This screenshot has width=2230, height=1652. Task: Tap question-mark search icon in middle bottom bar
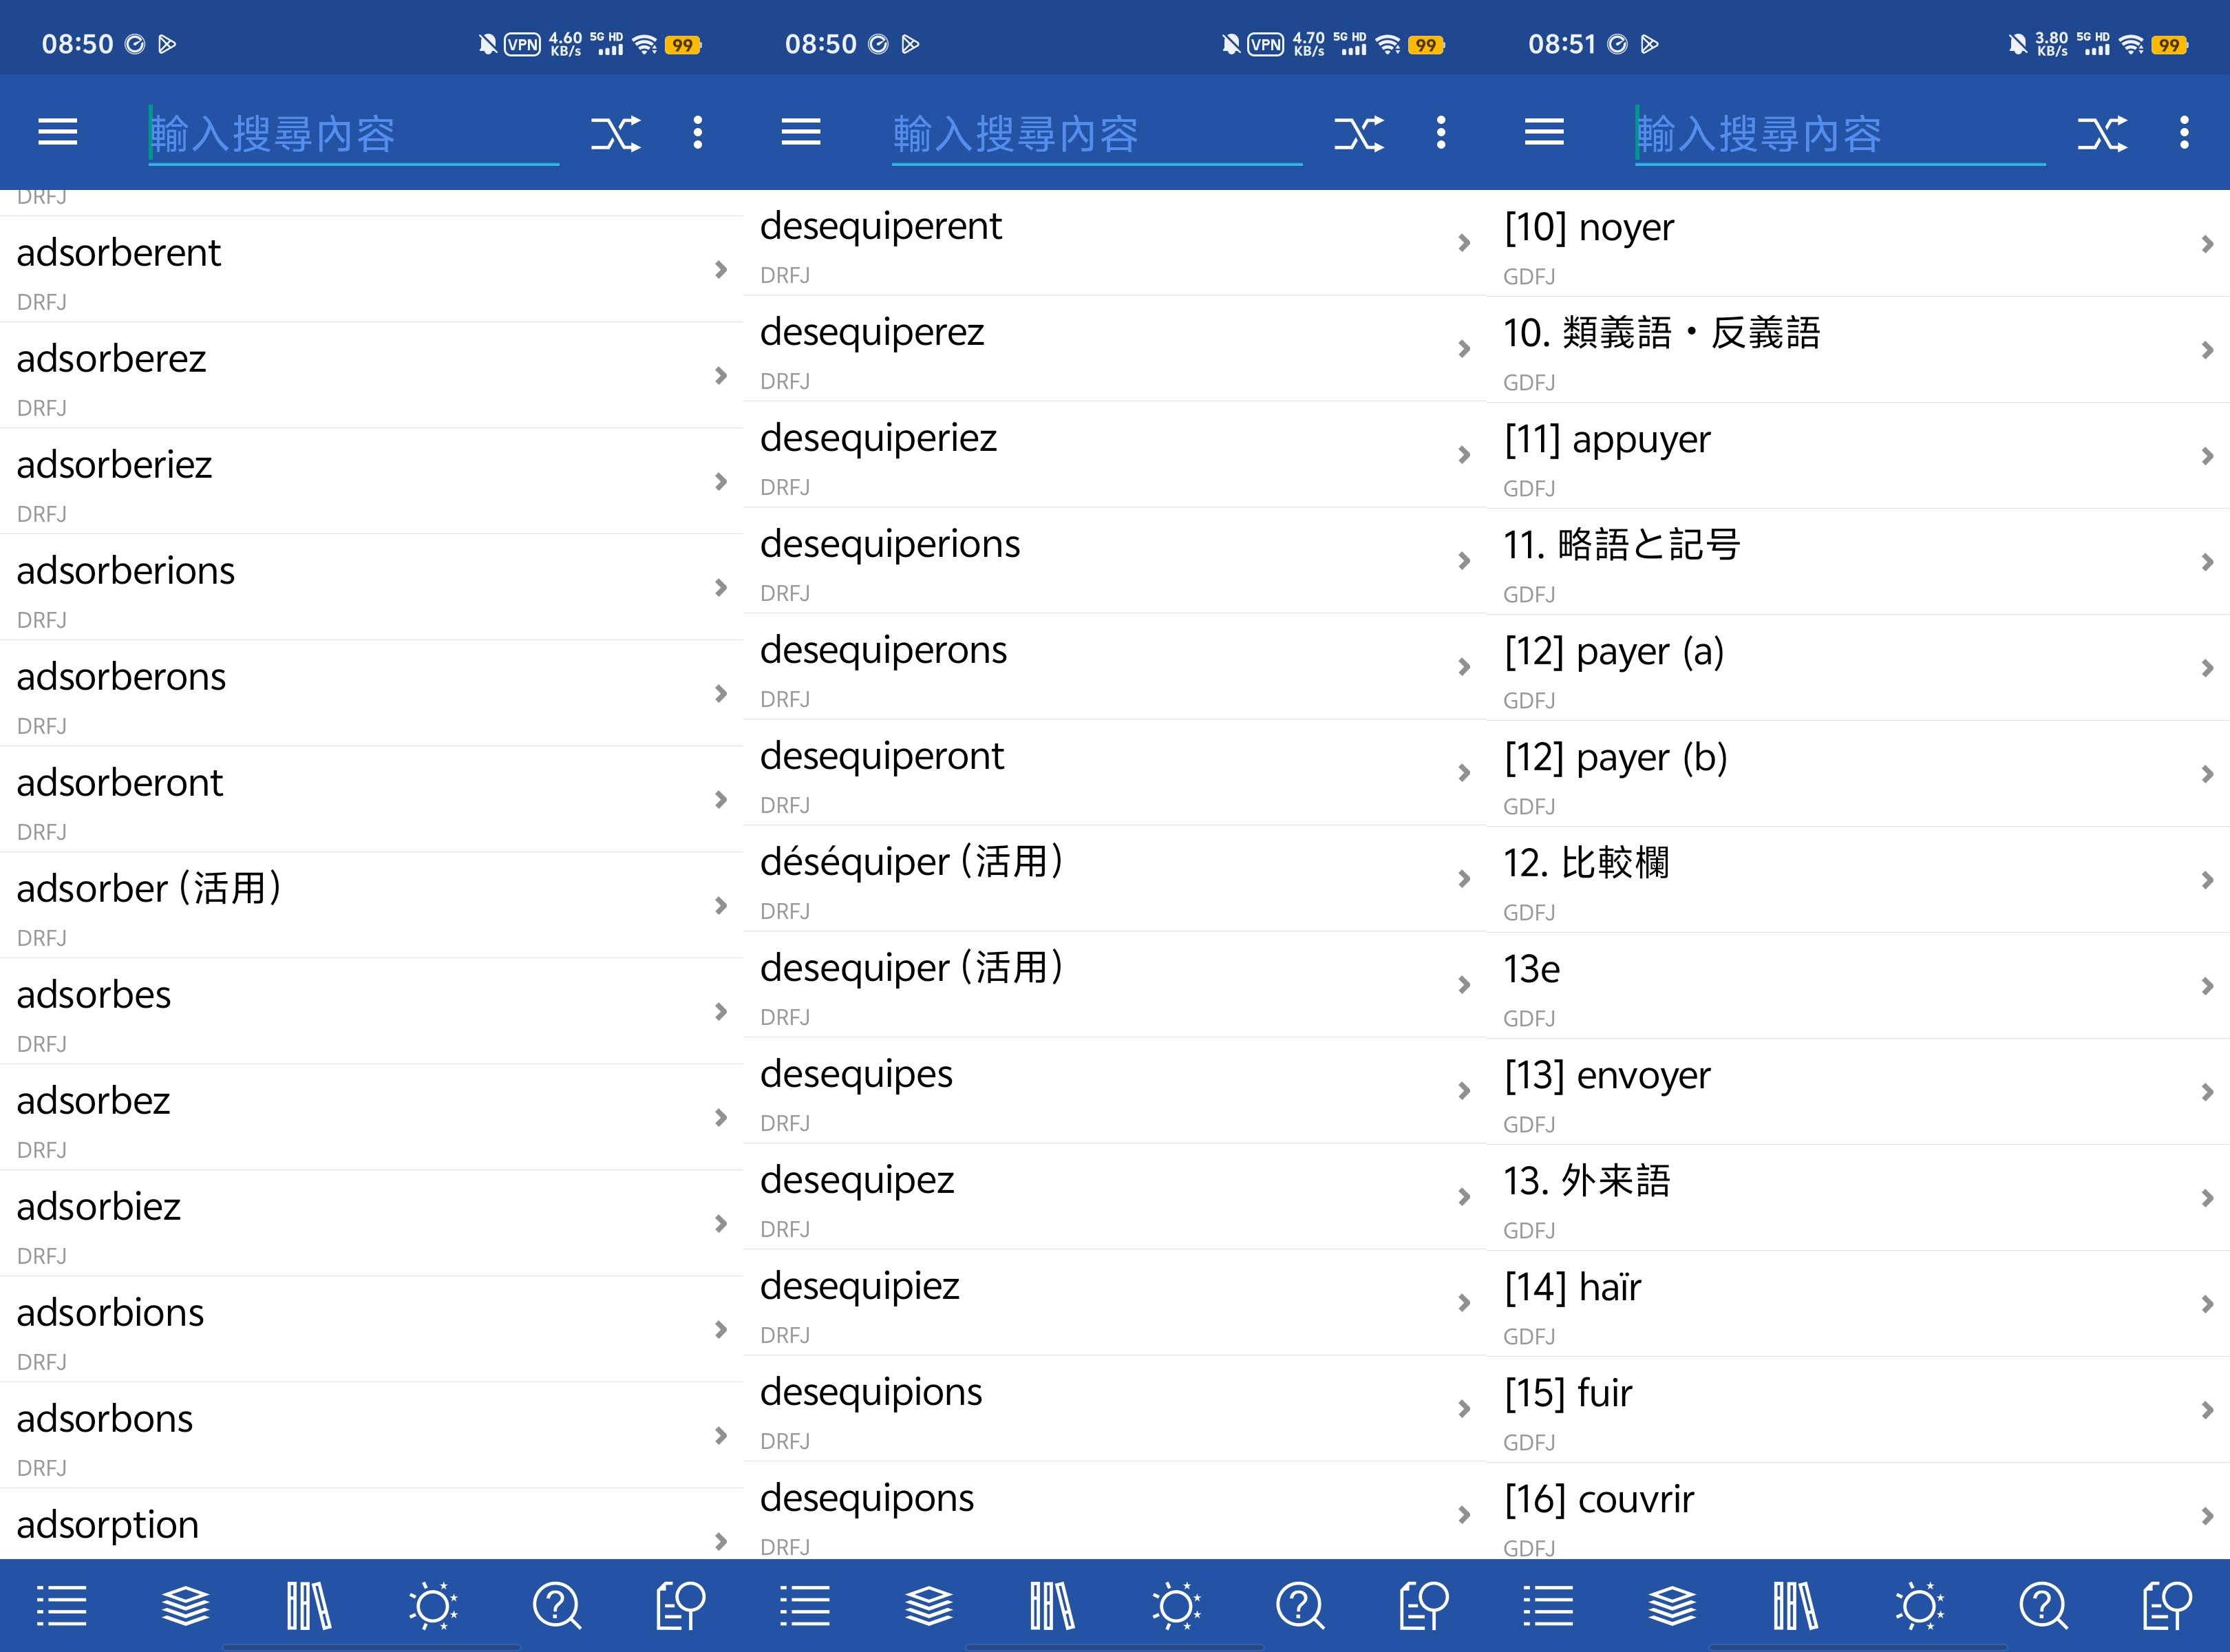point(1300,1606)
